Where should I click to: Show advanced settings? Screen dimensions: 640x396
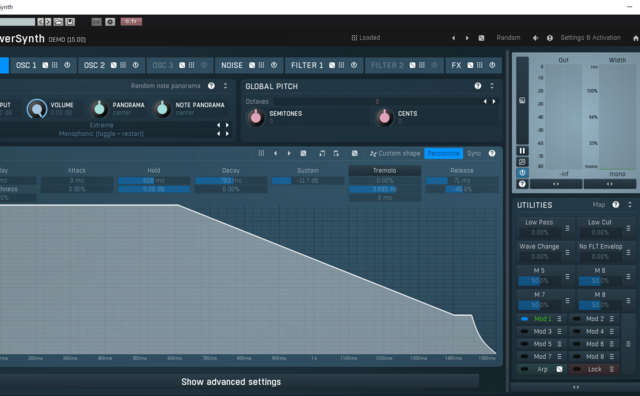pos(231,382)
